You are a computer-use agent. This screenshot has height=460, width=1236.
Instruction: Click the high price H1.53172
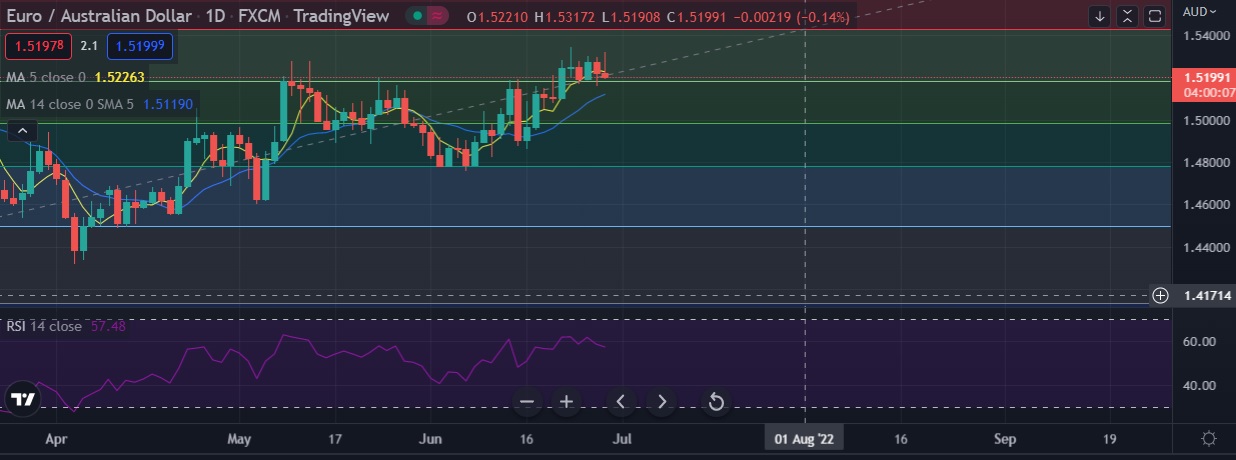(x=566, y=16)
